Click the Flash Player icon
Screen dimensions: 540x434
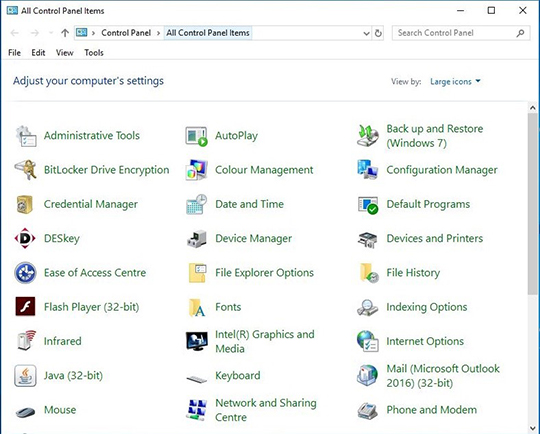pyautogui.click(x=25, y=306)
